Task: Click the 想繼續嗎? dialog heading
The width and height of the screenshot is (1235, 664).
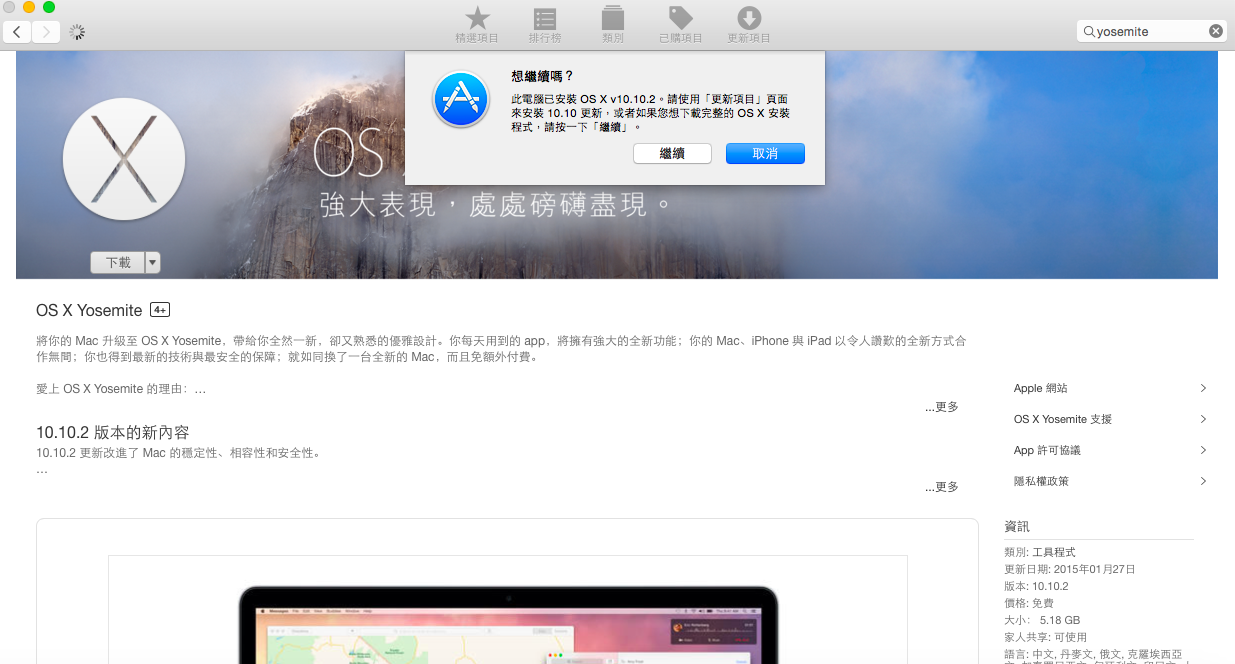Action: 543,76
